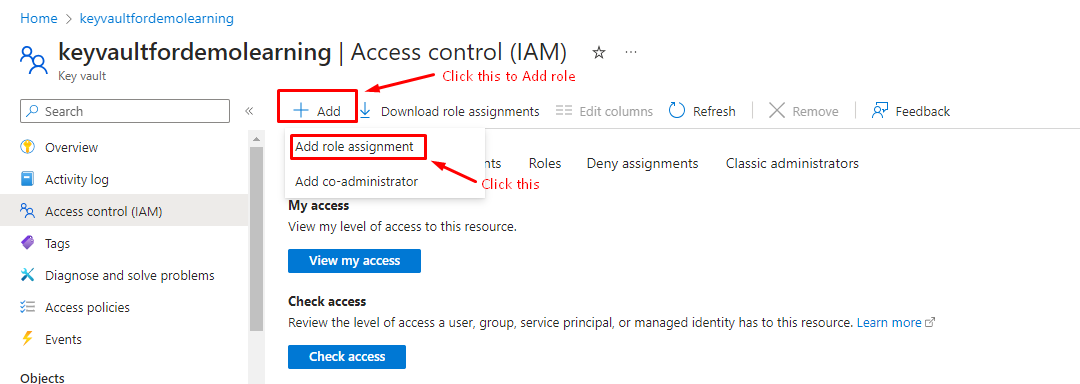This screenshot has height=384, width=1080.
Task: Click Download role assignments arrow icon
Action: 366,110
